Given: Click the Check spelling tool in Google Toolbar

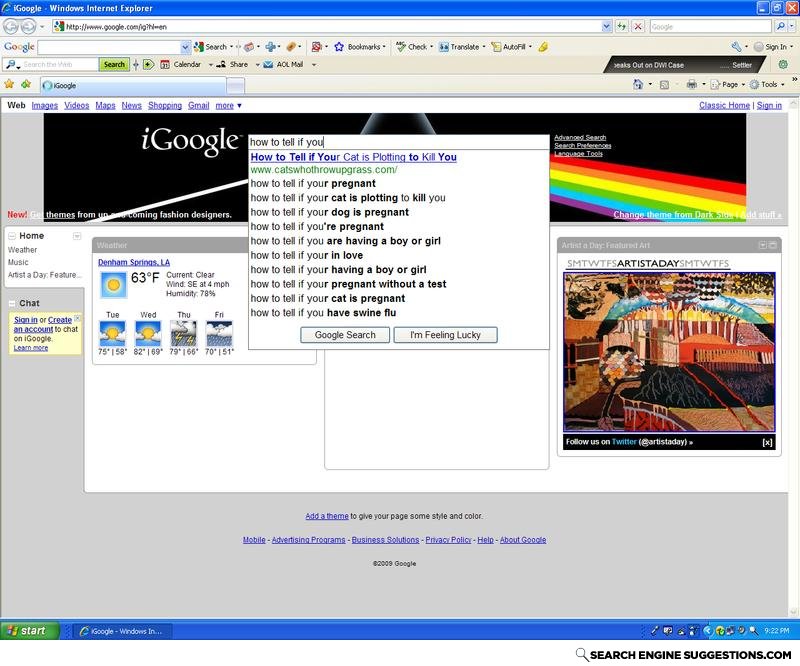Looking at the screenshot, I should tap(412, 47).
